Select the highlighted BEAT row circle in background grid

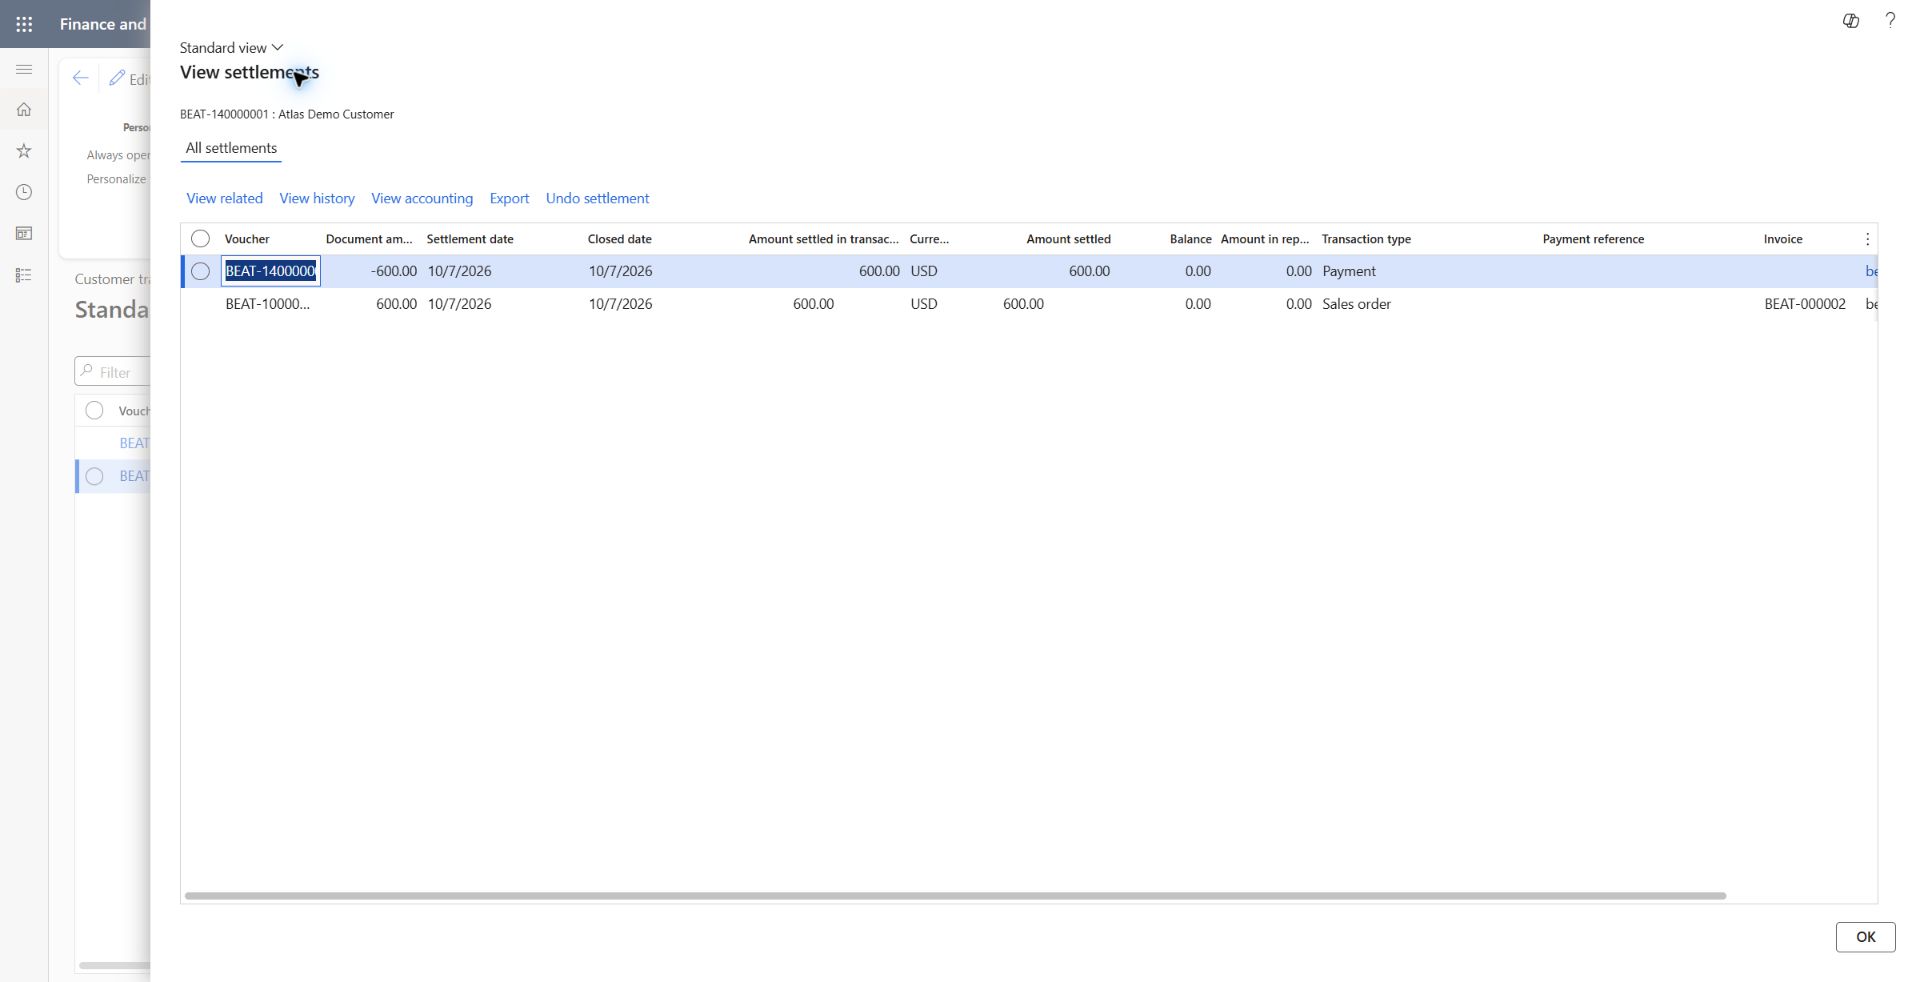(x=94, y=476)
